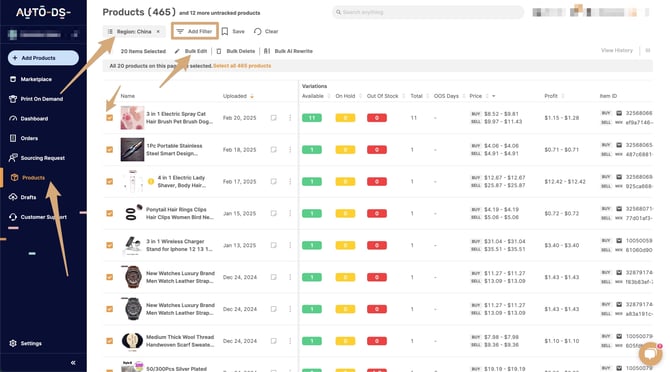Screen dimensions: 670x372
Task: Click yellow On Hold badge in cat brush row
Action: coord(345,118)
